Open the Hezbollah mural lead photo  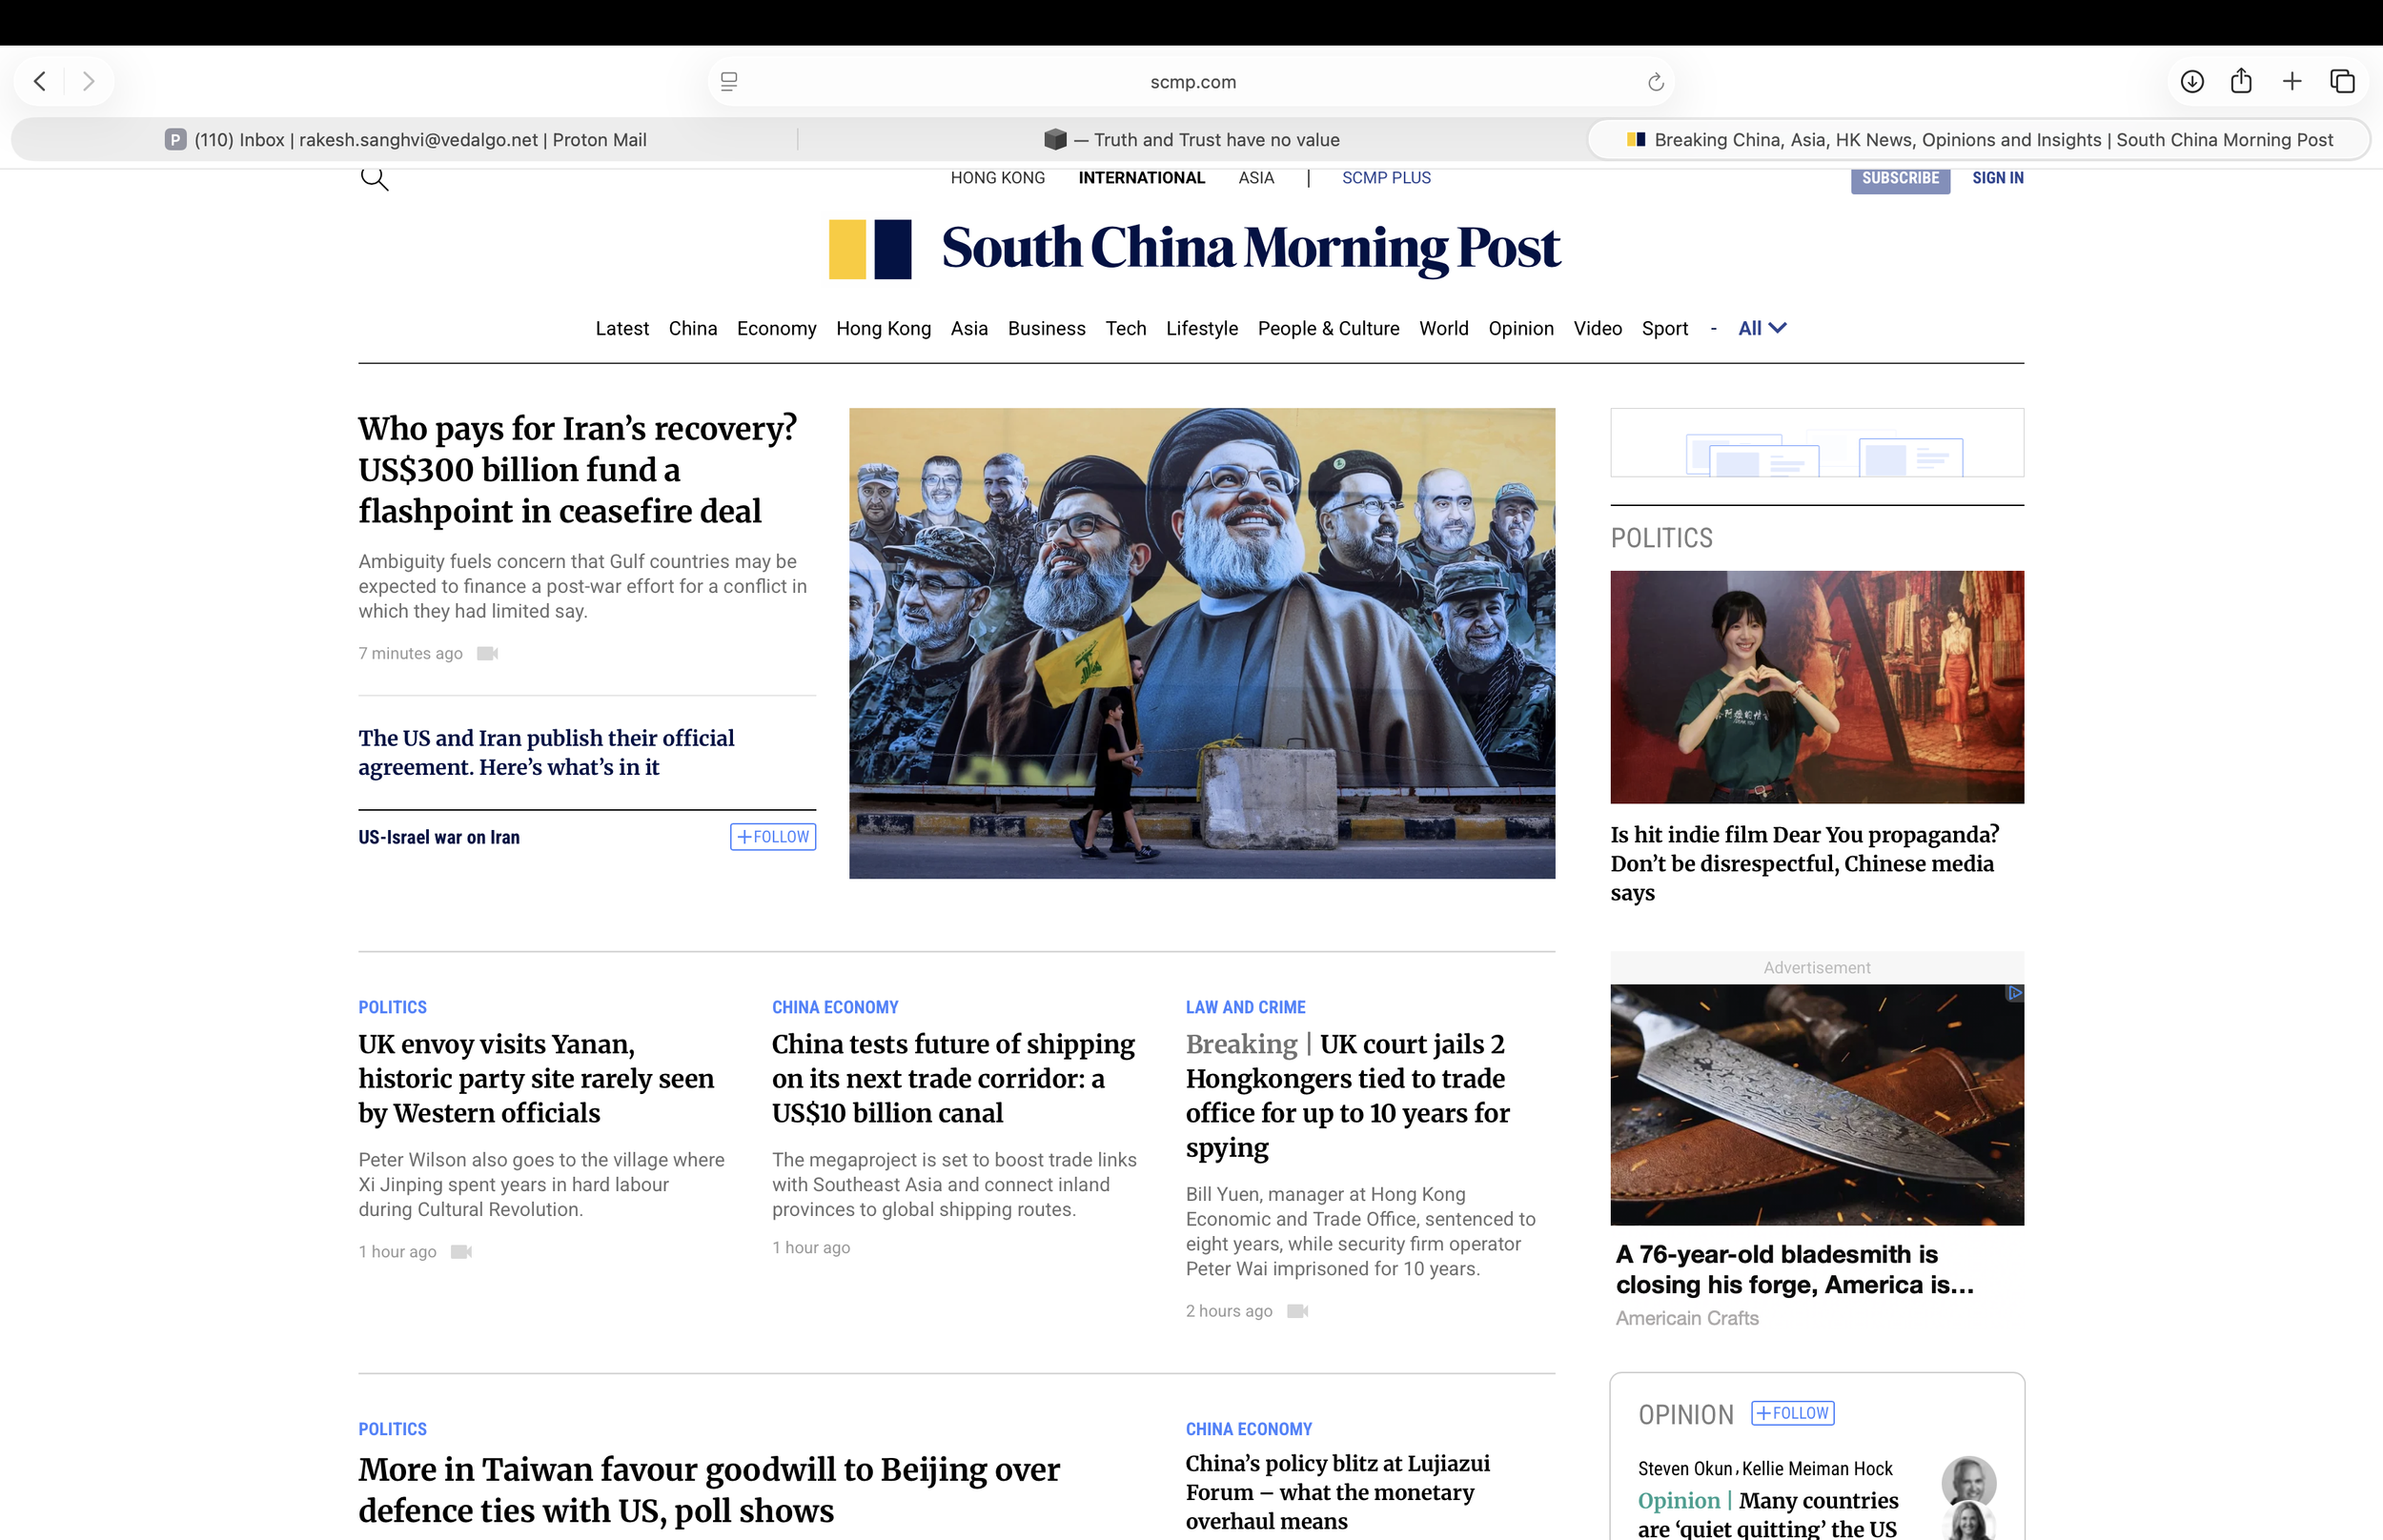click(1202, 643)
